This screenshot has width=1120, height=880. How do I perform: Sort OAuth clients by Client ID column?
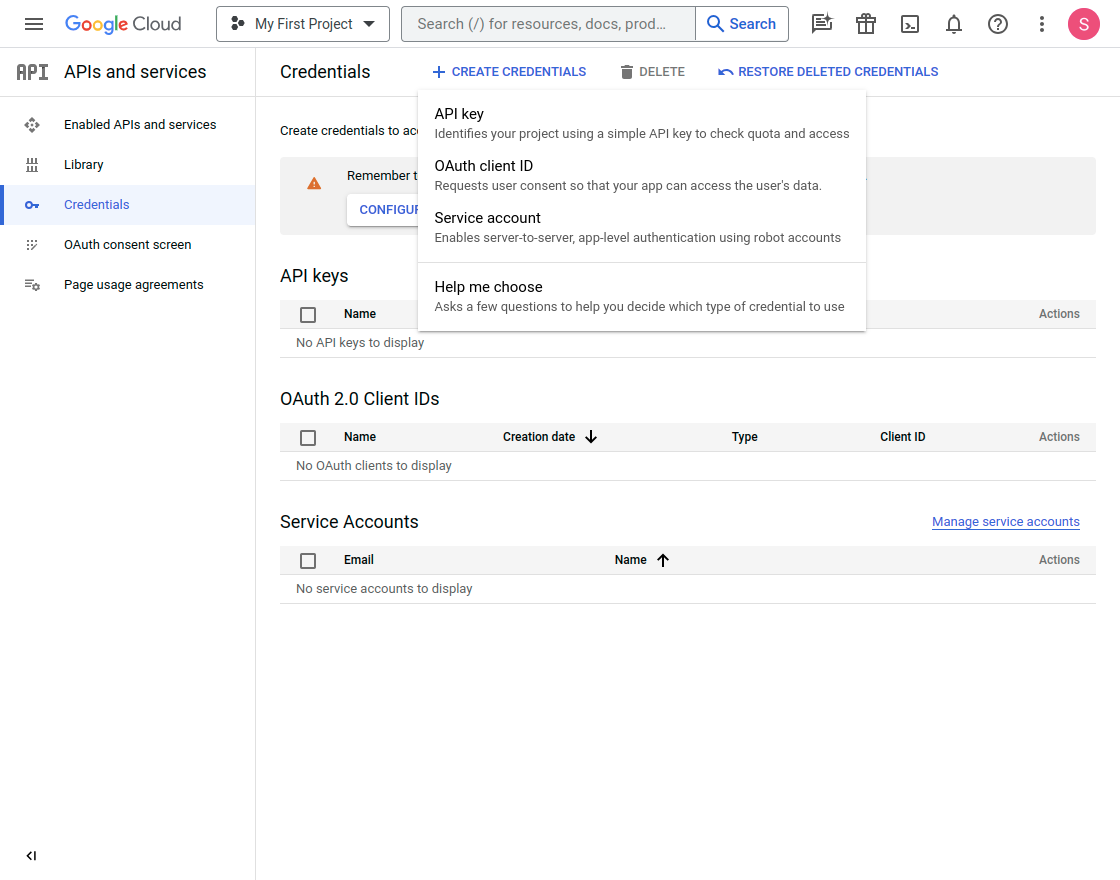click(902, 437)
